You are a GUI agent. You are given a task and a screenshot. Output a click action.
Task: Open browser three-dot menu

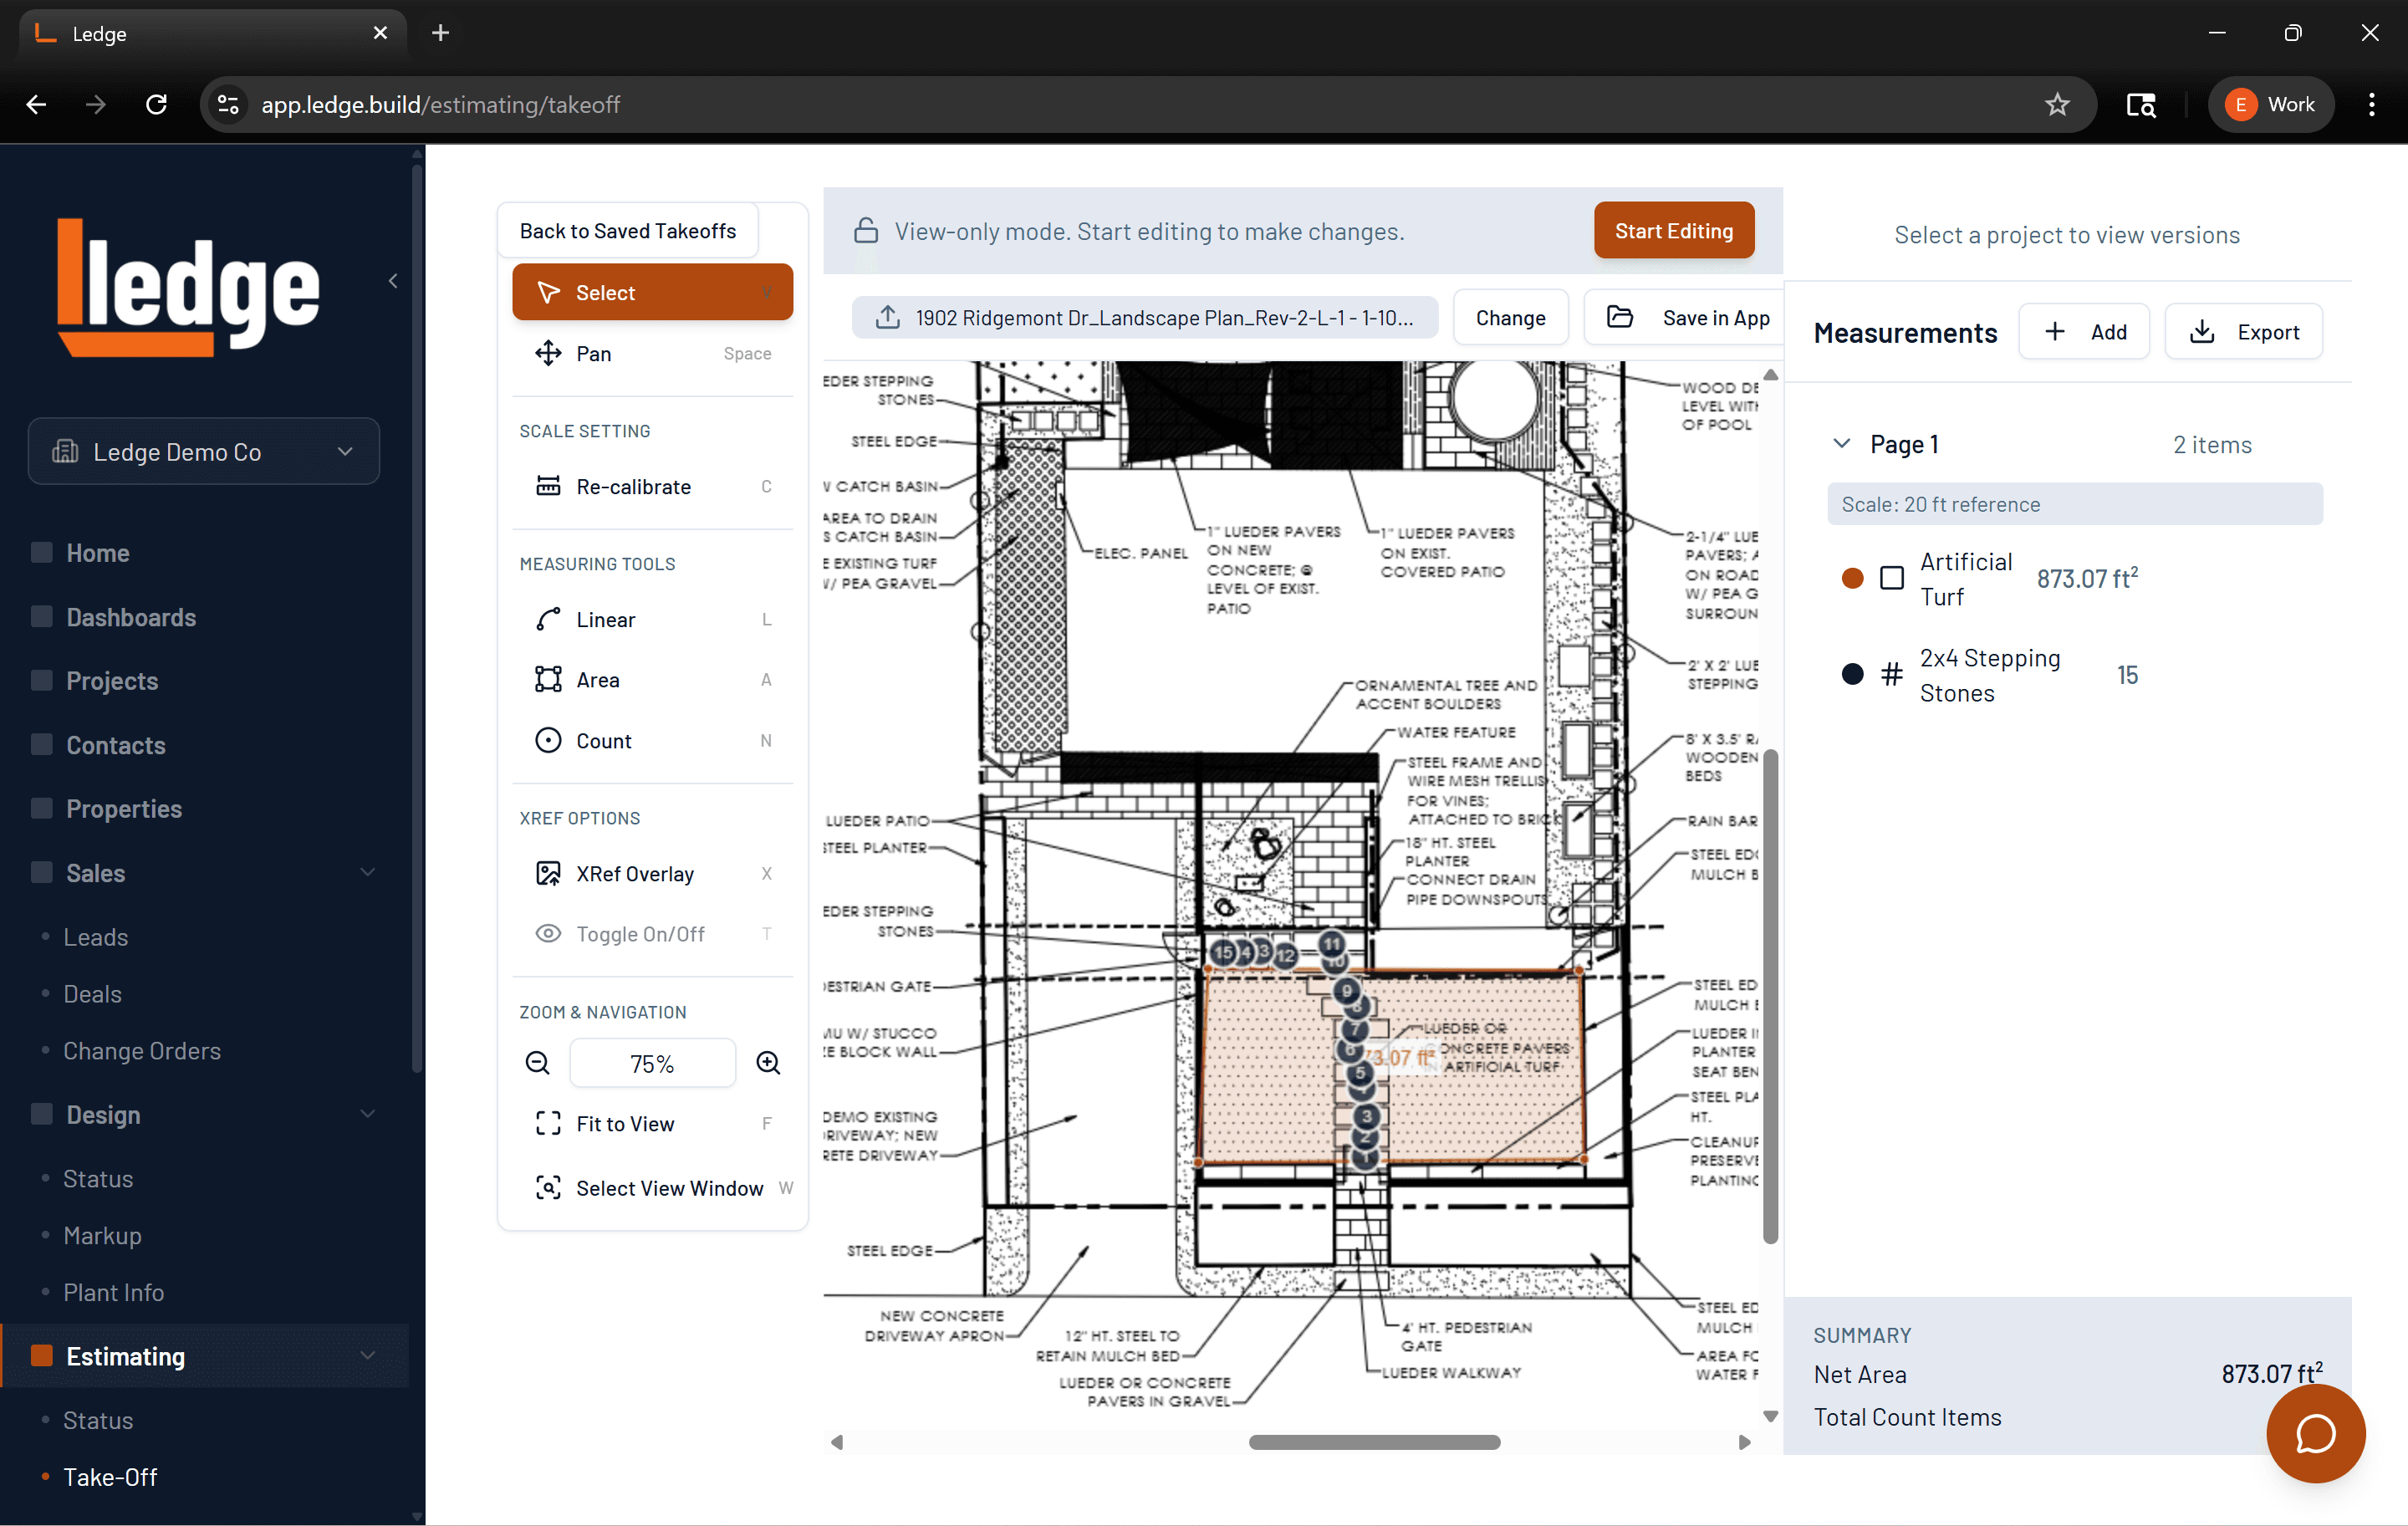[2371, 104]
